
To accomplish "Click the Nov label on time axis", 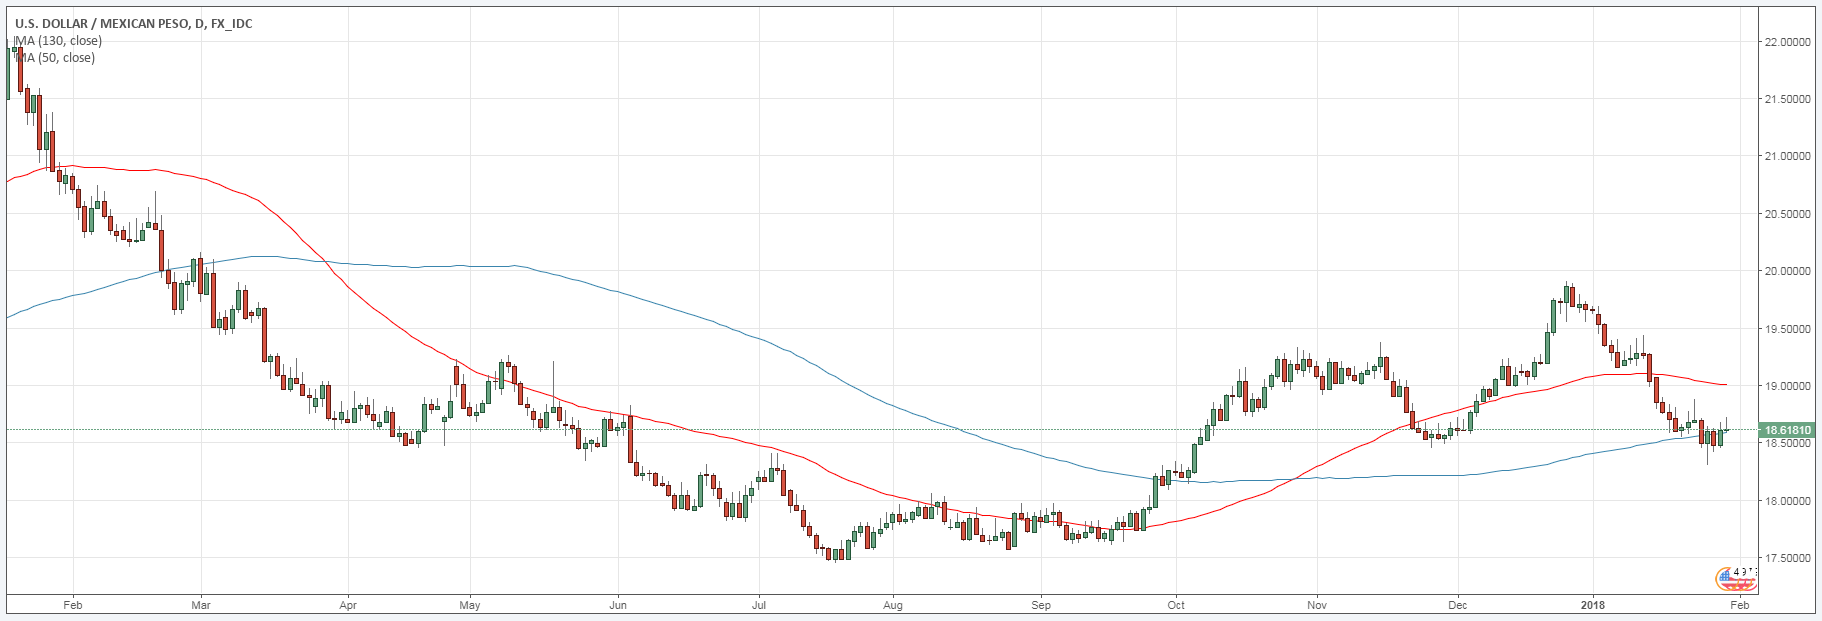I will click(x=1317, y=605).
